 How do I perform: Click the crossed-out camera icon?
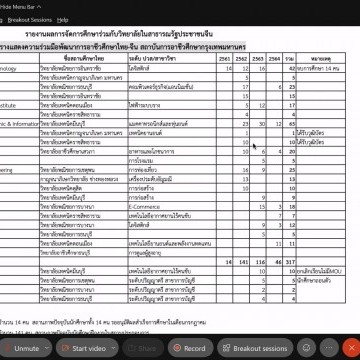pyautogui.click(x=66, y=348)
